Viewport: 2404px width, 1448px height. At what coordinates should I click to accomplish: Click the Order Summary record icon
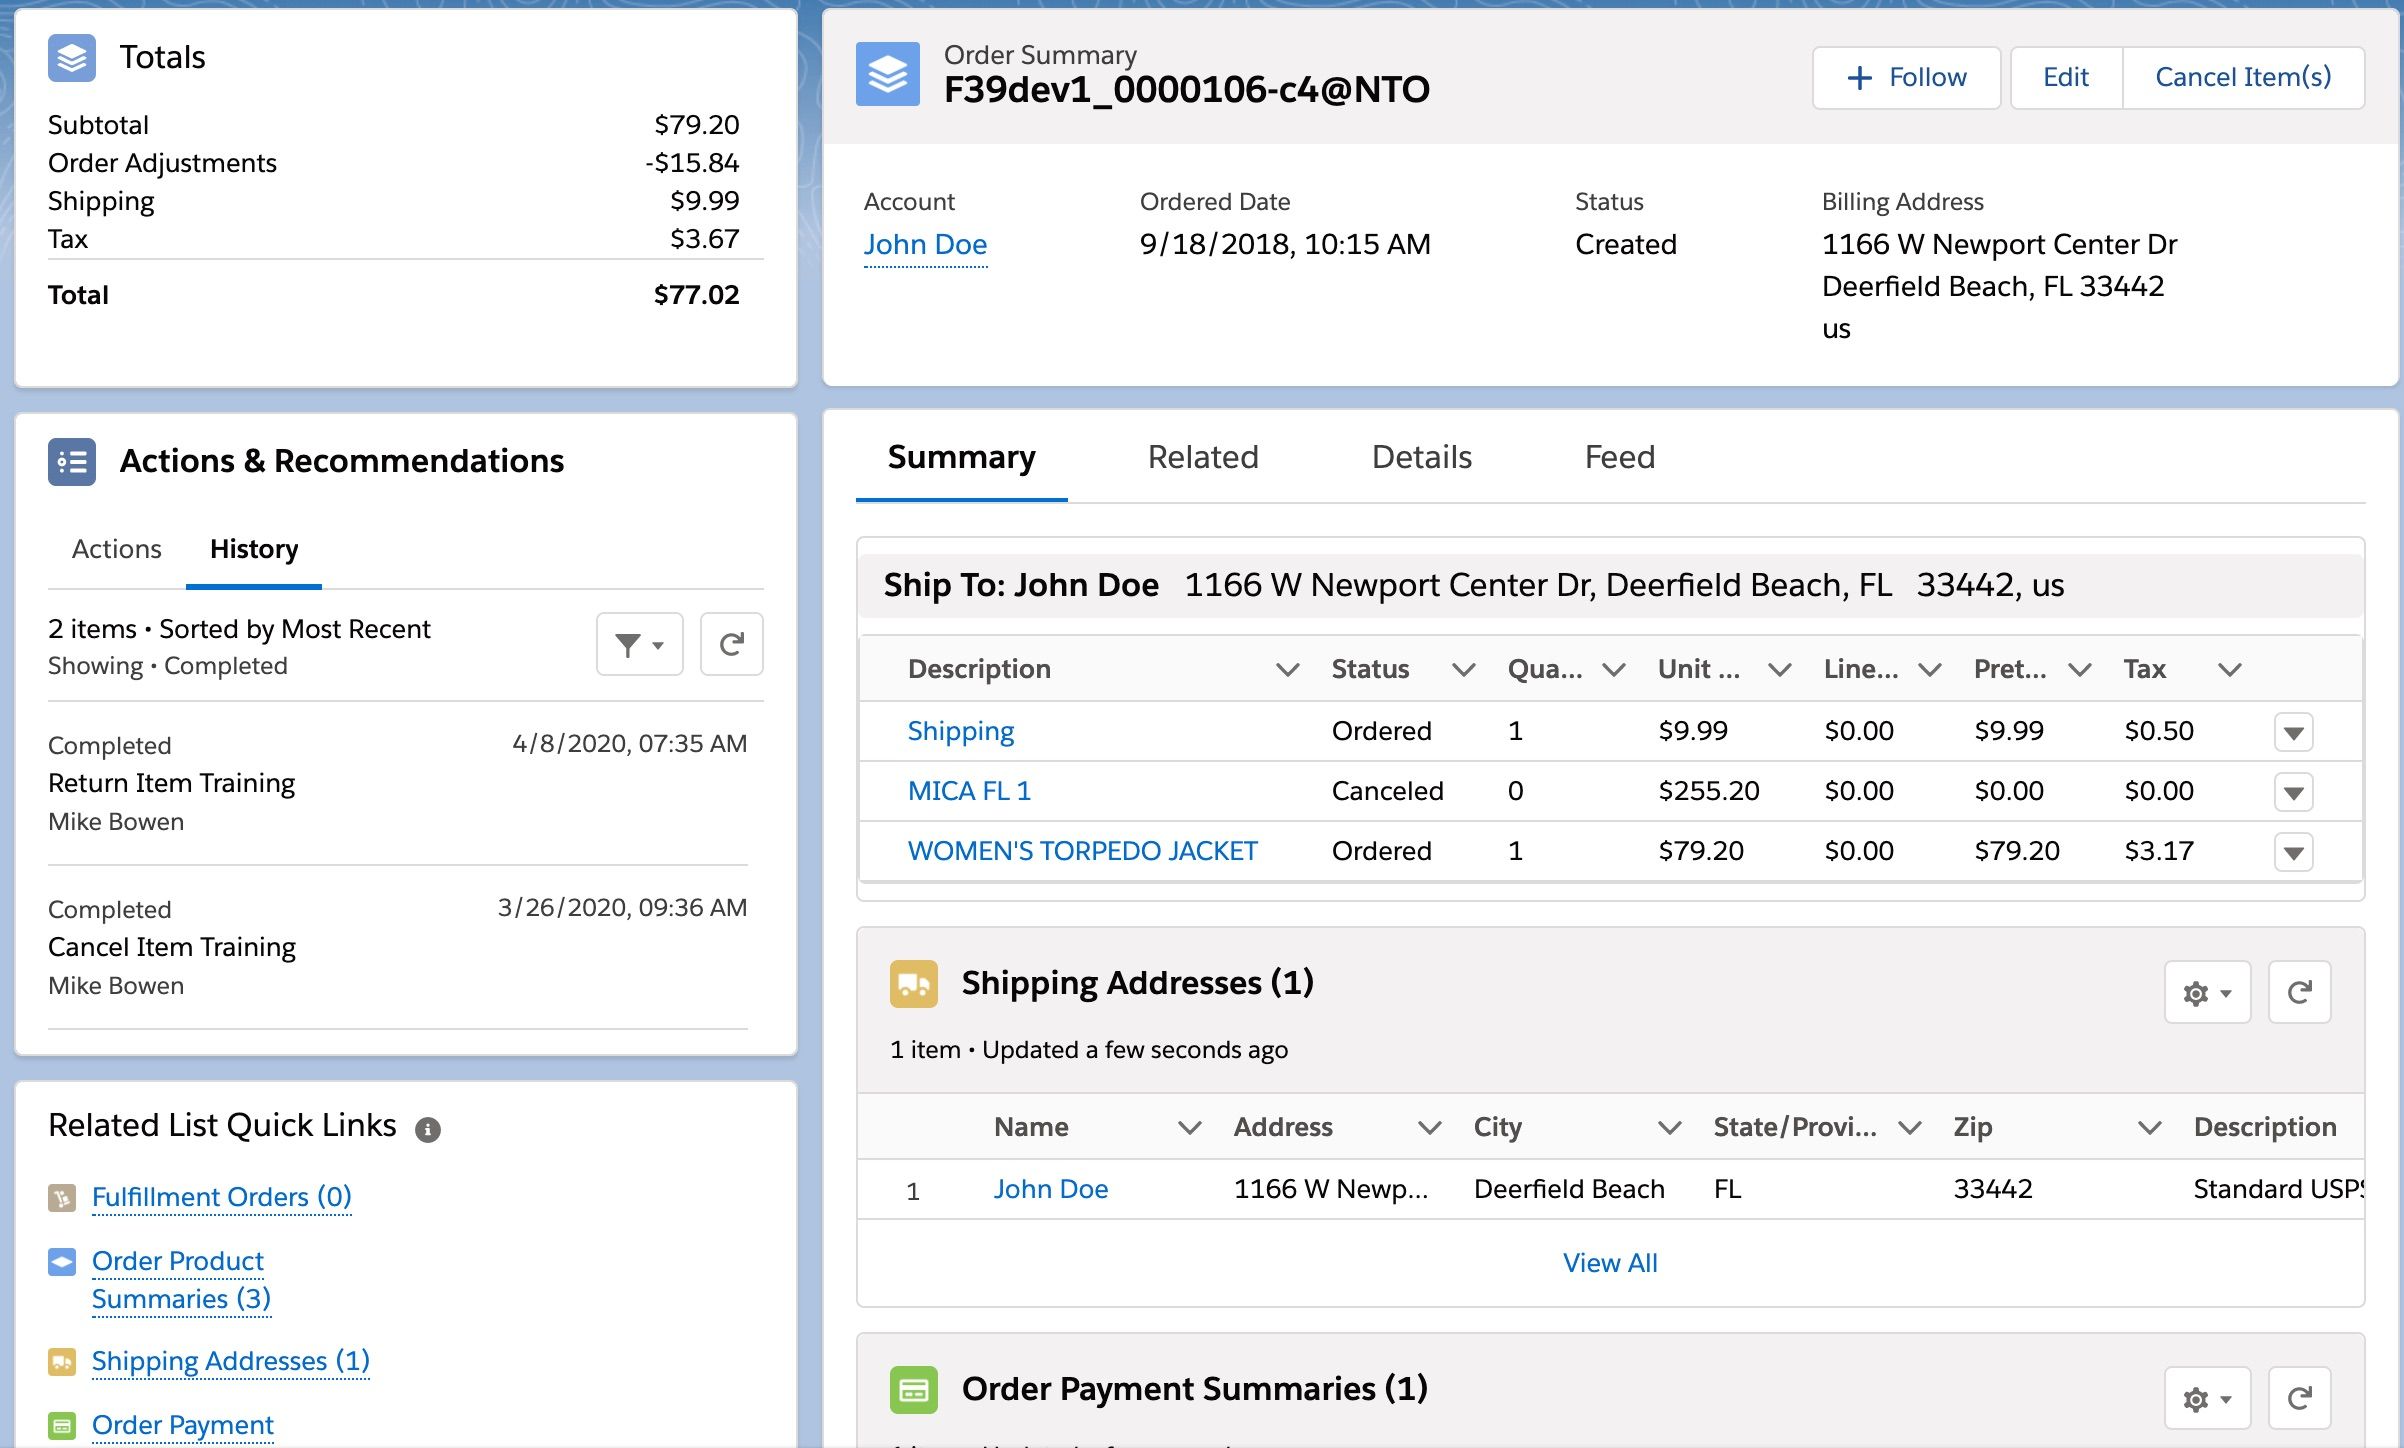(x=887, y=74)
